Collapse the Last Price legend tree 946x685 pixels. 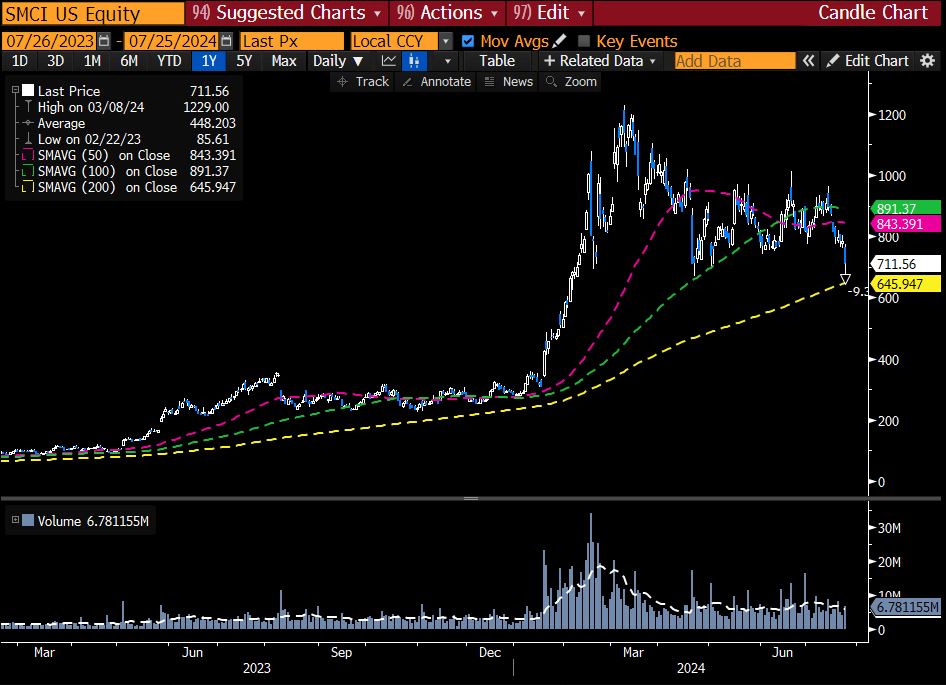[x=16, y=91]
